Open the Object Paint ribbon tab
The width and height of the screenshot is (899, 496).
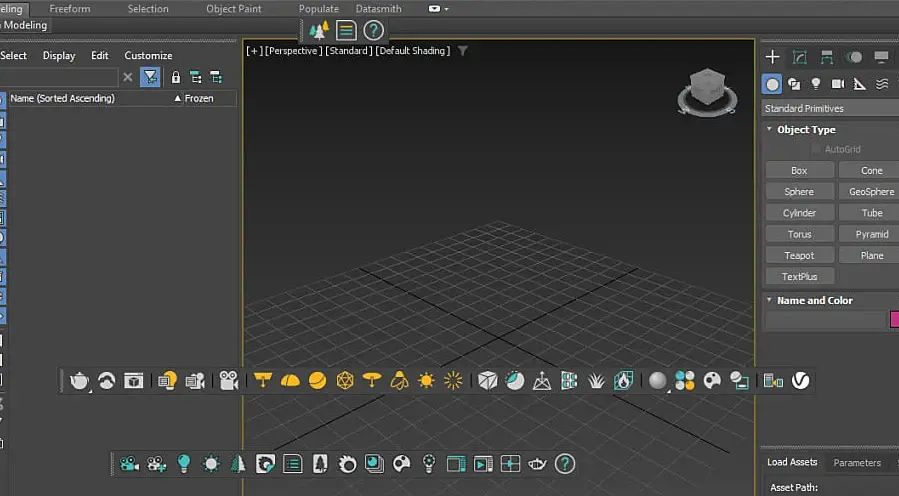234,9
